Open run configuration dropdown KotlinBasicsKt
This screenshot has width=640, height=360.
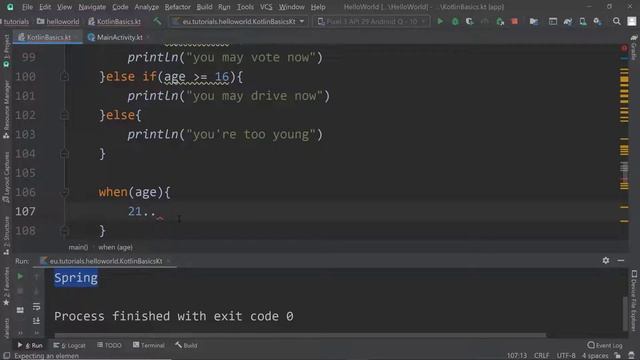point(239,21)
